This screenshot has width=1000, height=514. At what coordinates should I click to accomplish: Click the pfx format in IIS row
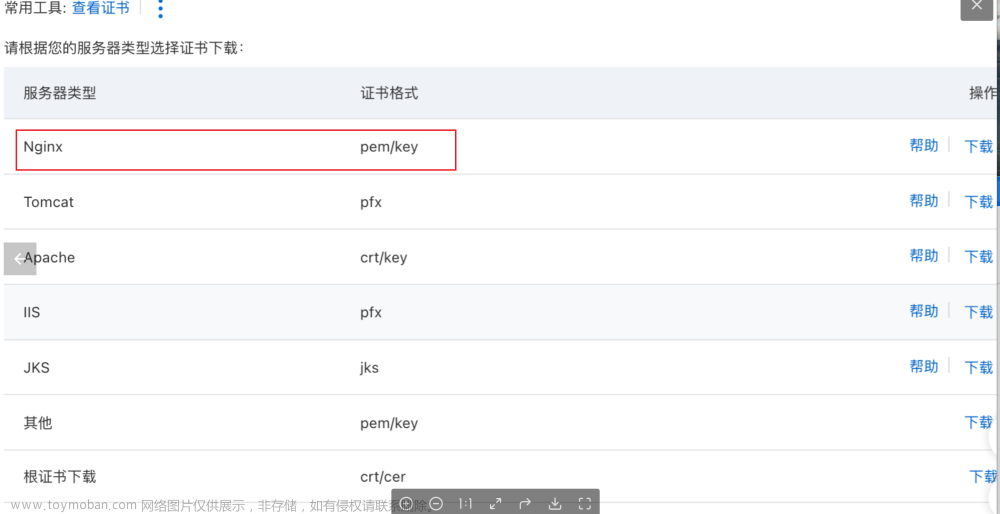[371, 312]
